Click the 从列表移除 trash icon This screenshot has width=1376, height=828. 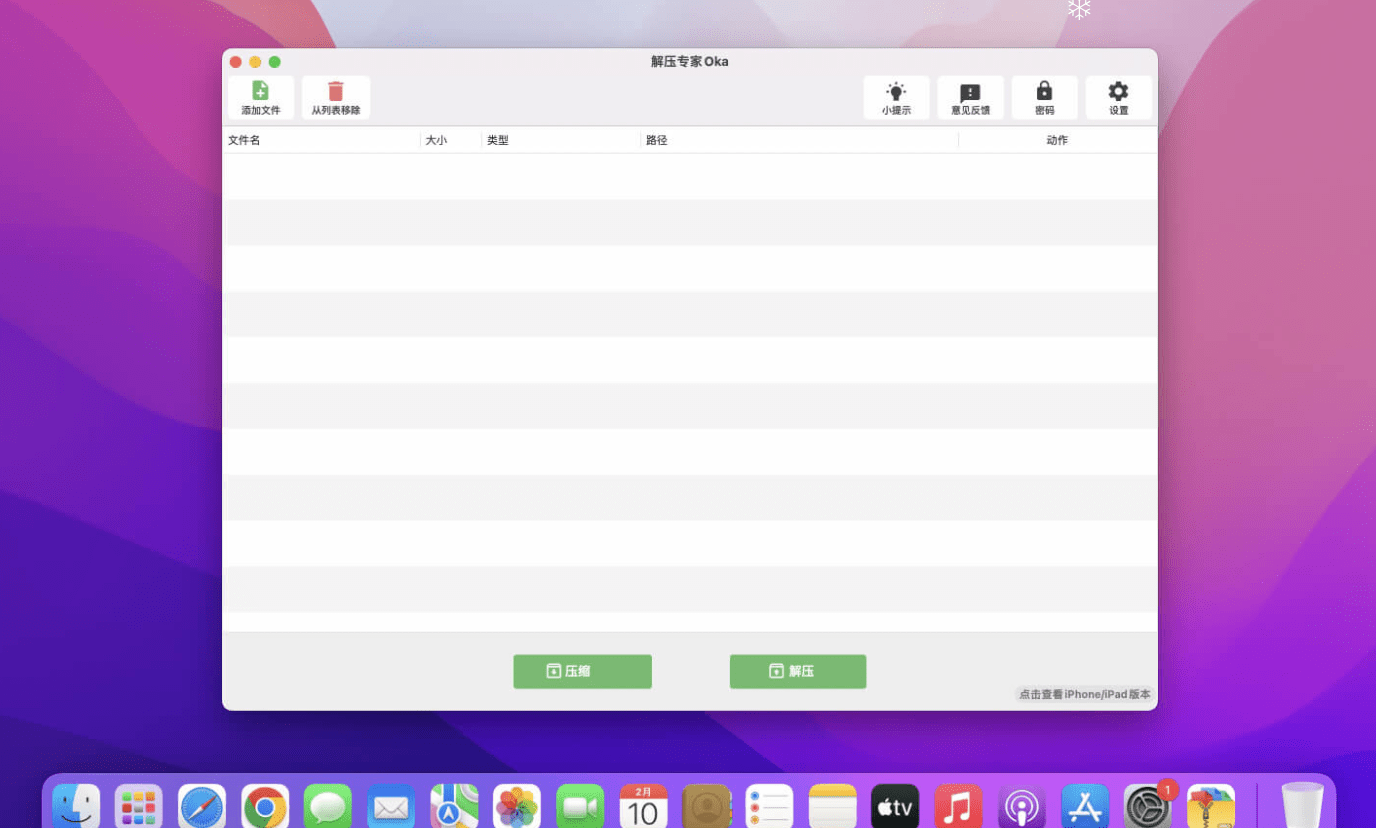pos(336,91)
